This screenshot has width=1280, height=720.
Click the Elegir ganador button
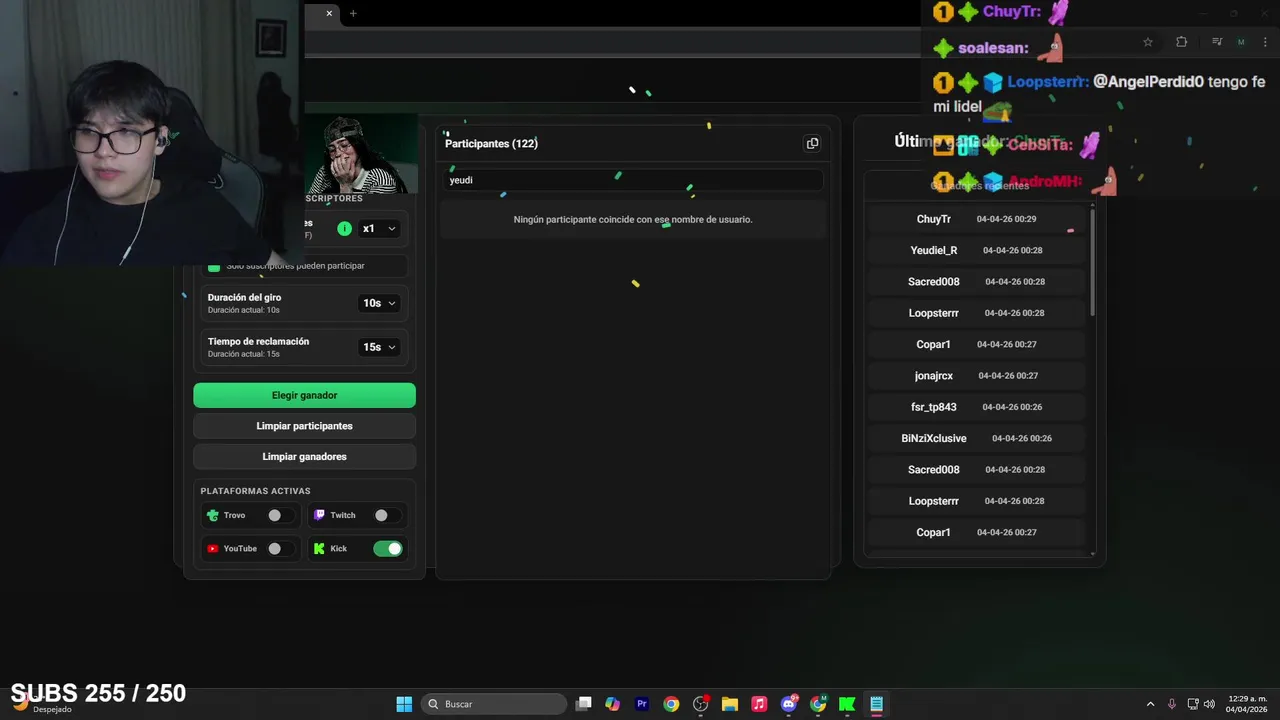click(304, 395)
